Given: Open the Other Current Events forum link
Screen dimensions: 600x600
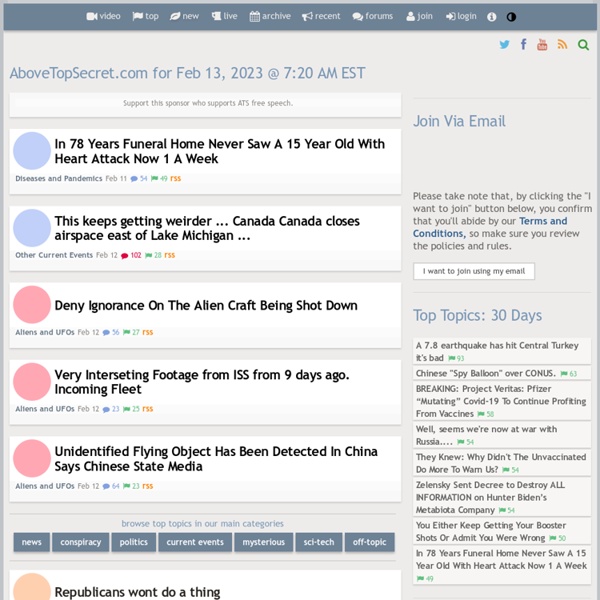Looking at the screenshot, I should point(54,255).
